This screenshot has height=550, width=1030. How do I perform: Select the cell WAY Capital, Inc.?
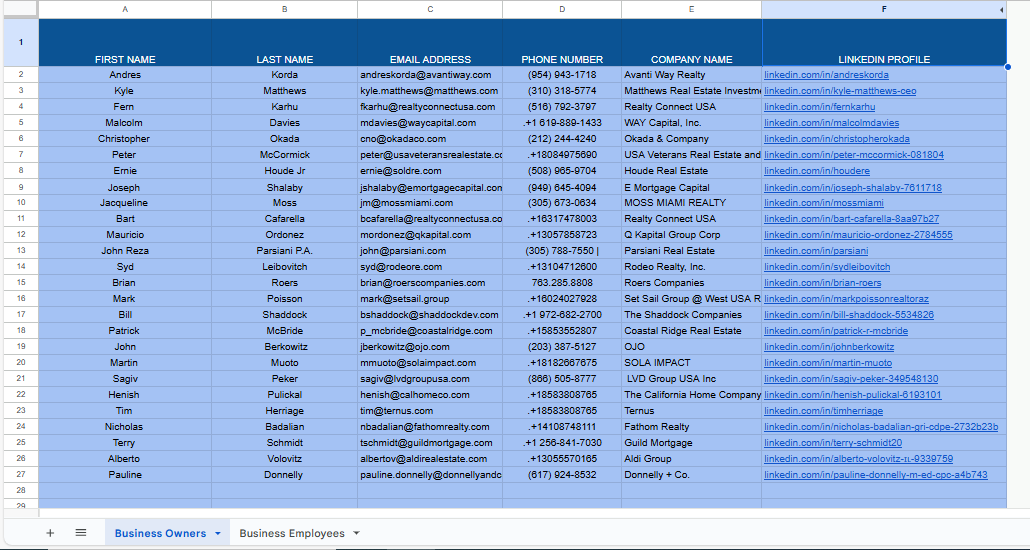pyautogui.click(x=692, y=123)
